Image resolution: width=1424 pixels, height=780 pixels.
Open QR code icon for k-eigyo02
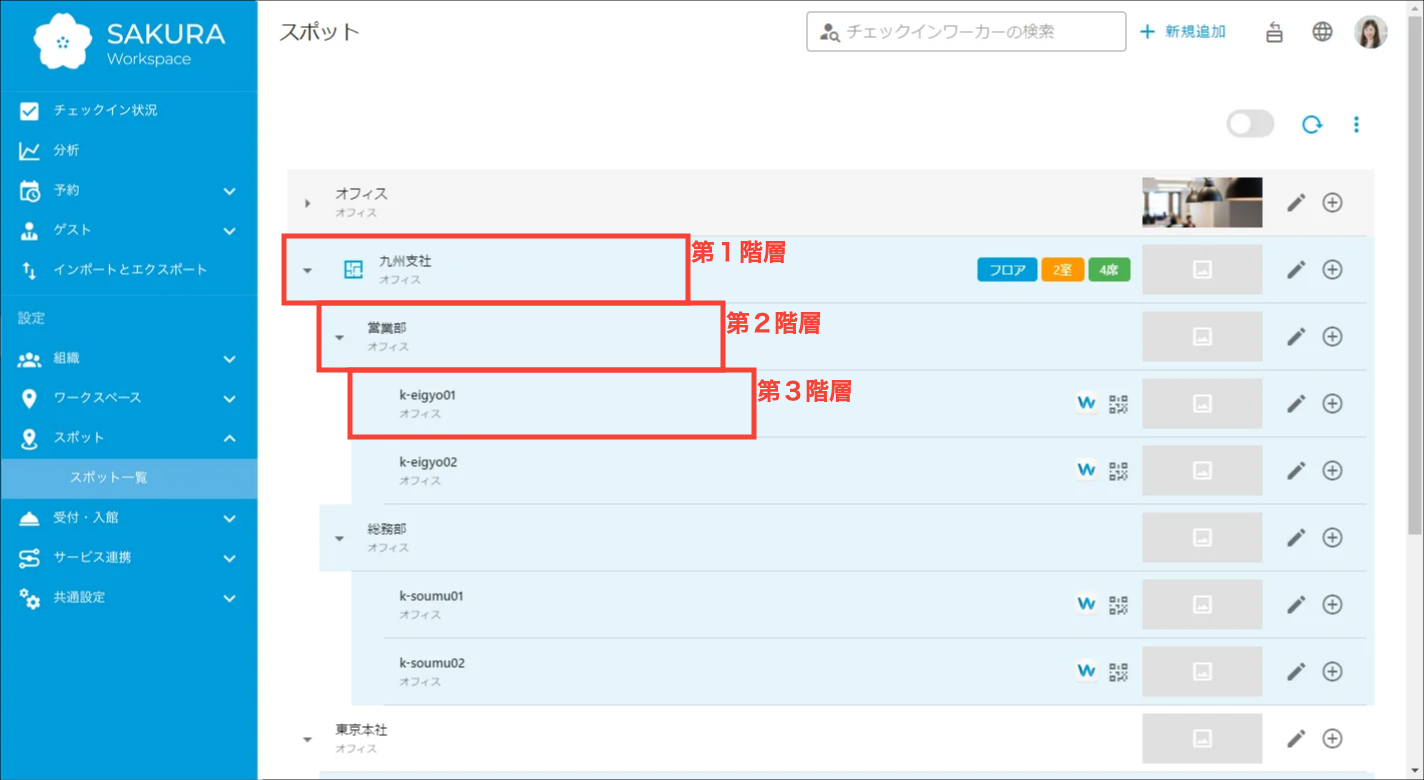coord(1118,471)
